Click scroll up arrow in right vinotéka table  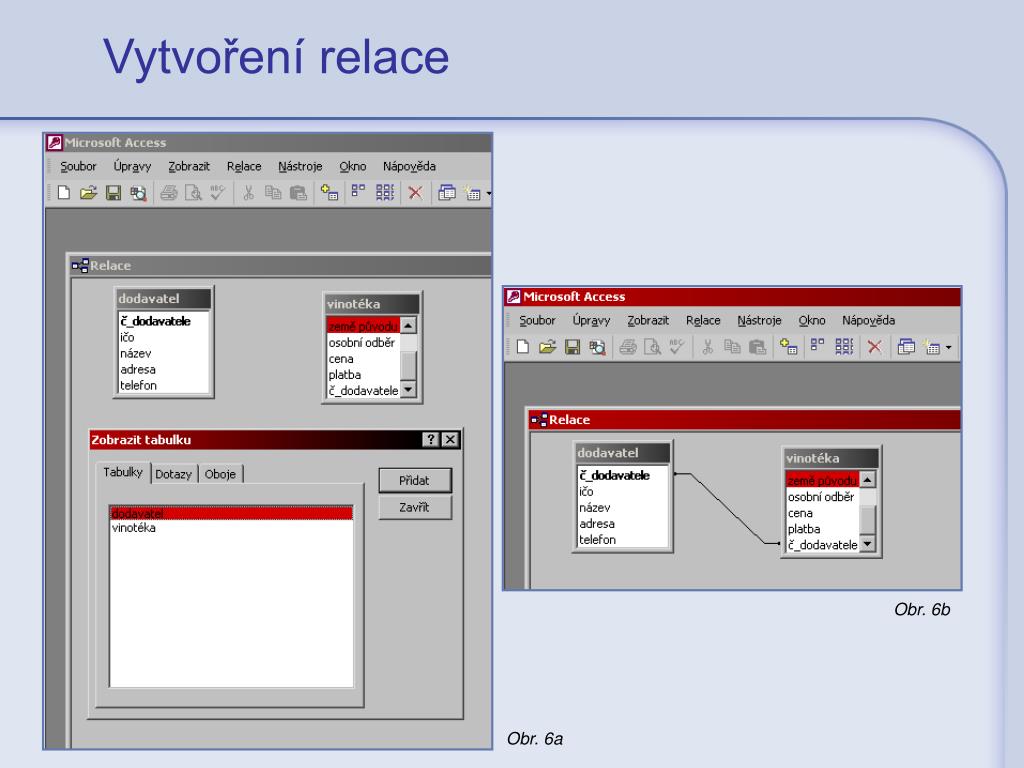click(867, 479)
